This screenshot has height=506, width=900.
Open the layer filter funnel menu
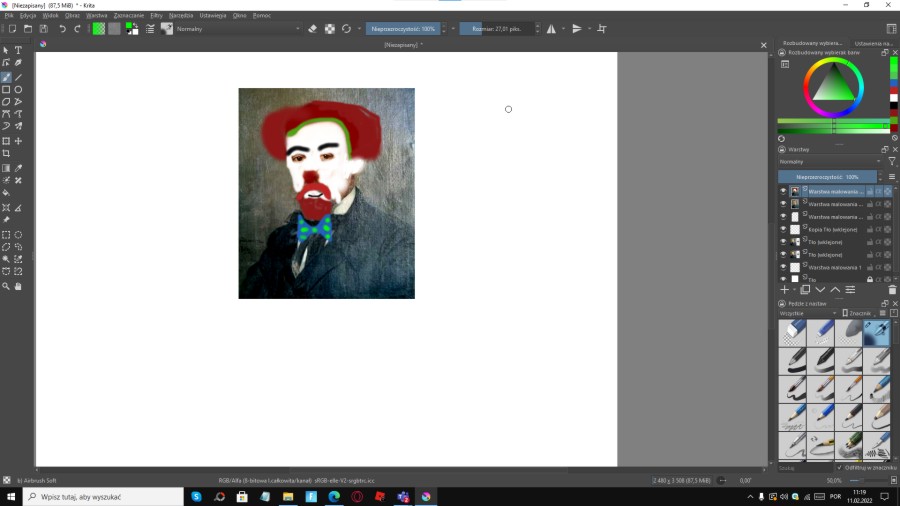pos(891,162)
